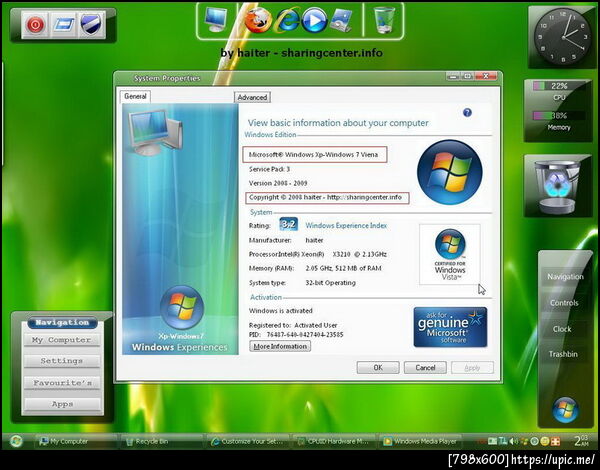Open the shield security icon
The image size is (600, 470).
91,25
